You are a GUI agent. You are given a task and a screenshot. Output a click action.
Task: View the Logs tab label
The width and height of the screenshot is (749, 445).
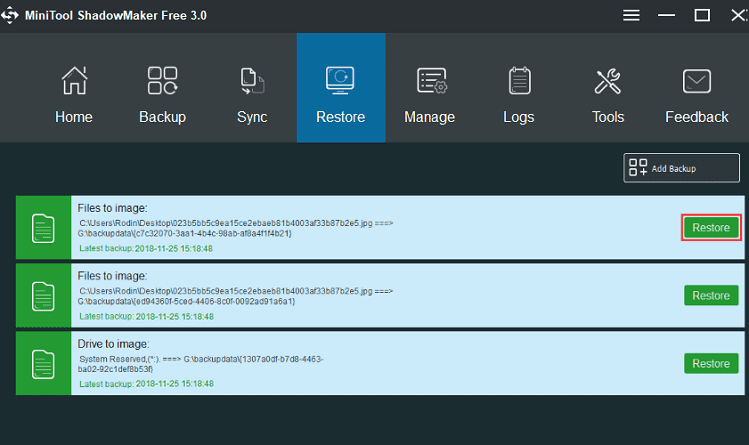(519, 117)
